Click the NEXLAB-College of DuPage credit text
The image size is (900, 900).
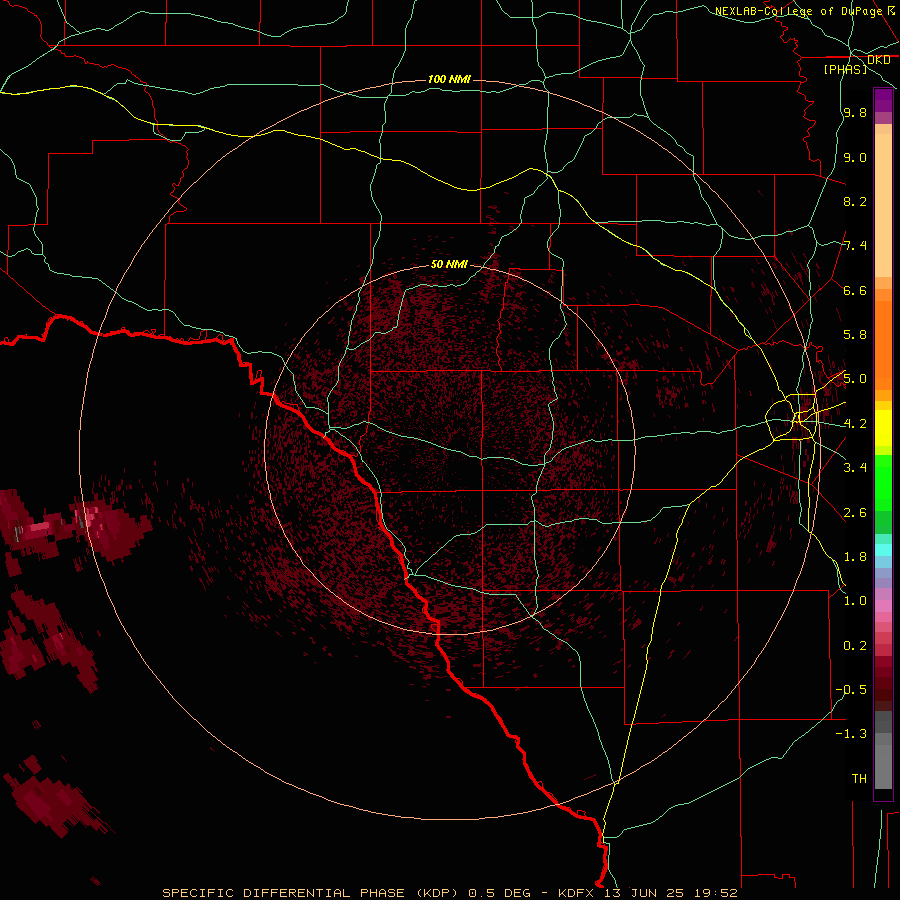point(799,11)
